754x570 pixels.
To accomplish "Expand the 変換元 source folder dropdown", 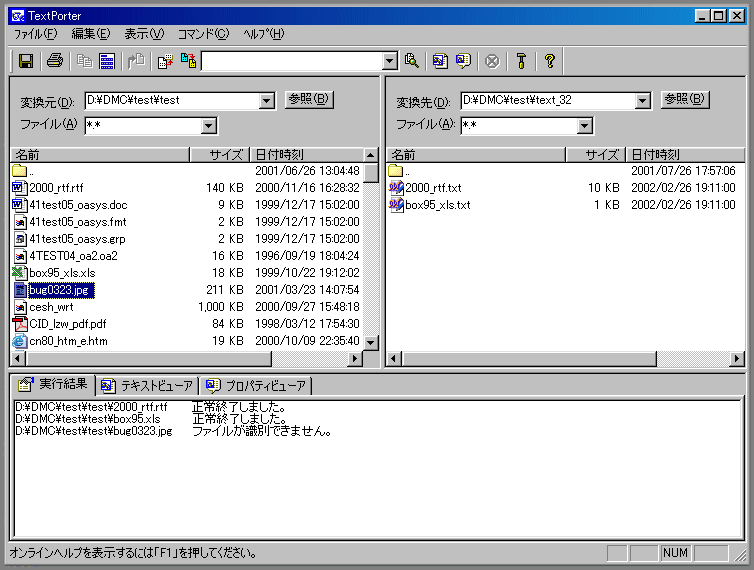I will pos(266,101).
